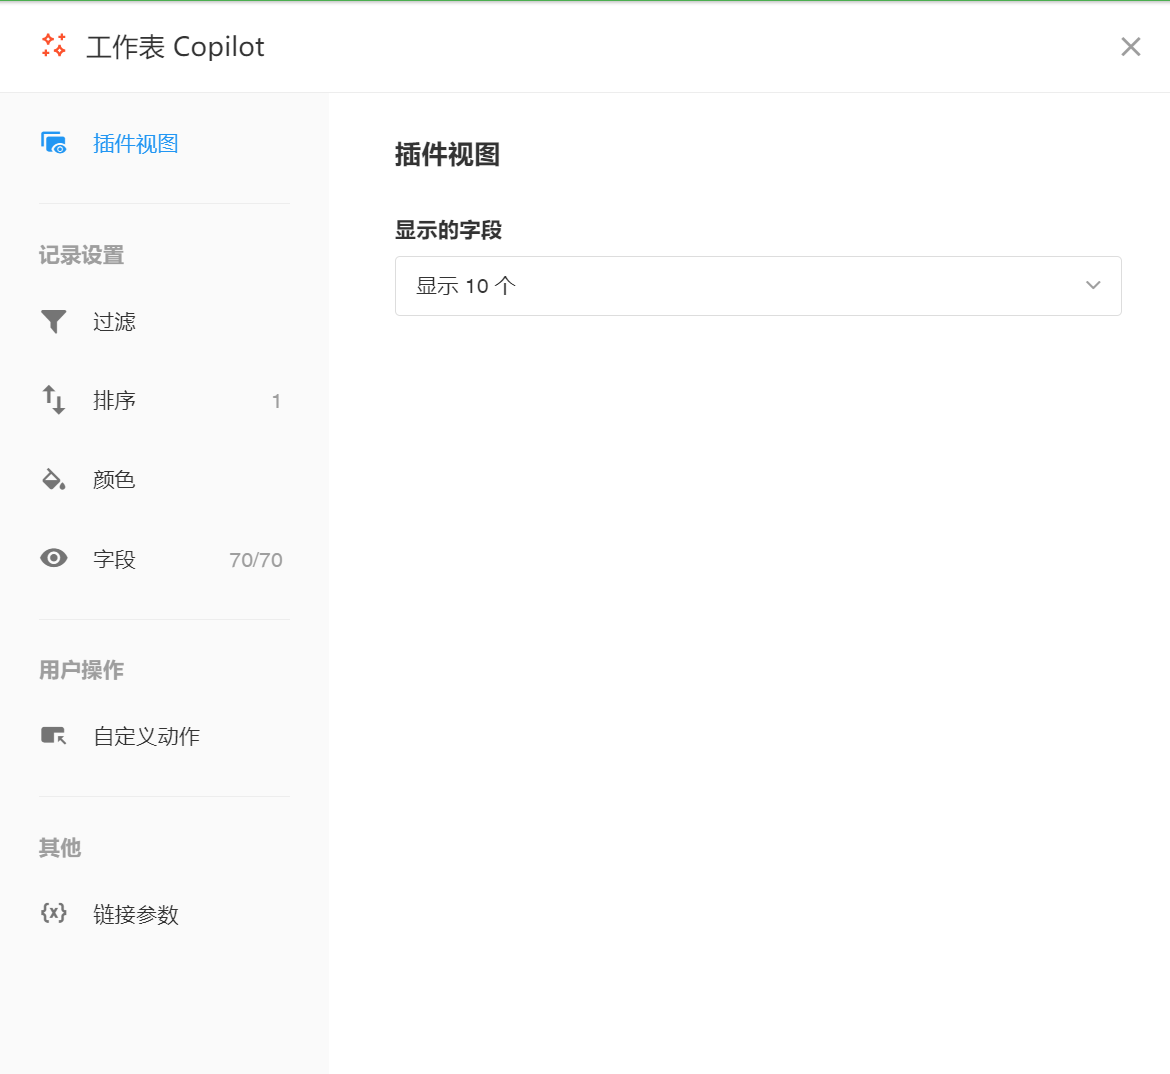Click the Copilot logo in the header
Screen dimensions: 1170x1074
point(52,46)
